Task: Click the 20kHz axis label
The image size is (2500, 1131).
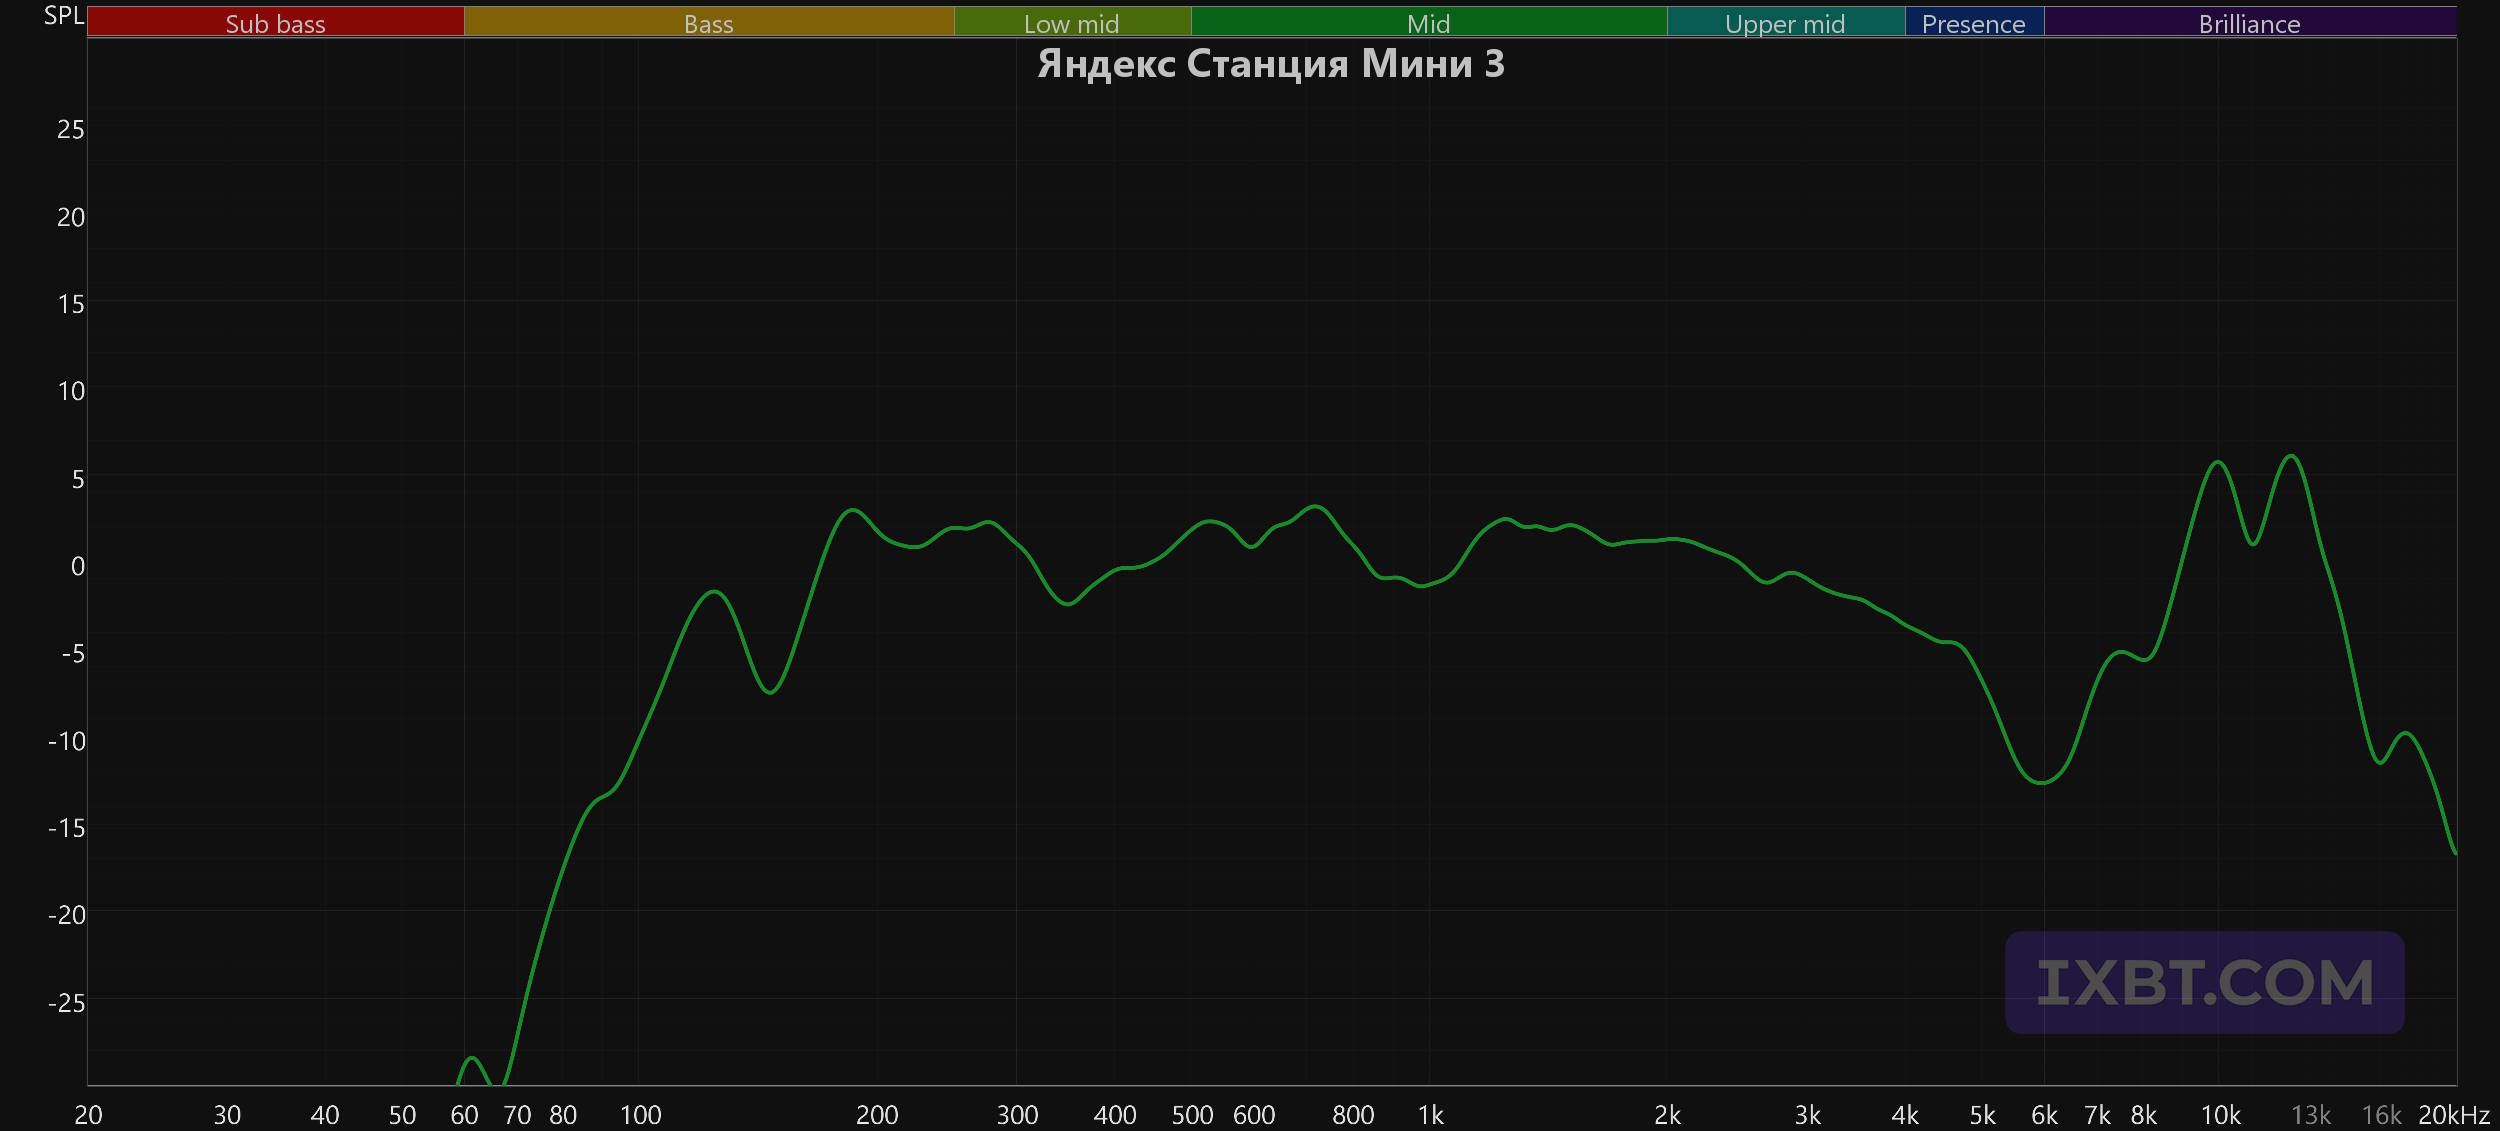Action: [x=2454, y=1115]
